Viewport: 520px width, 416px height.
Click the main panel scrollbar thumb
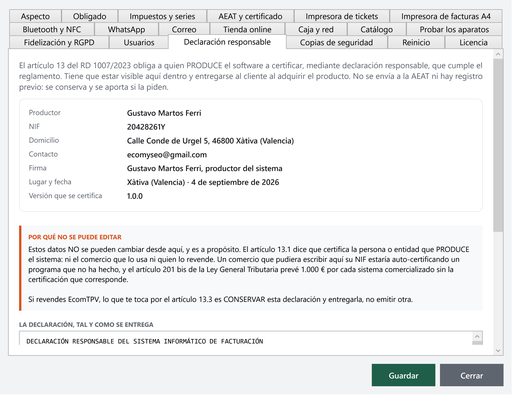pos(498,145)
